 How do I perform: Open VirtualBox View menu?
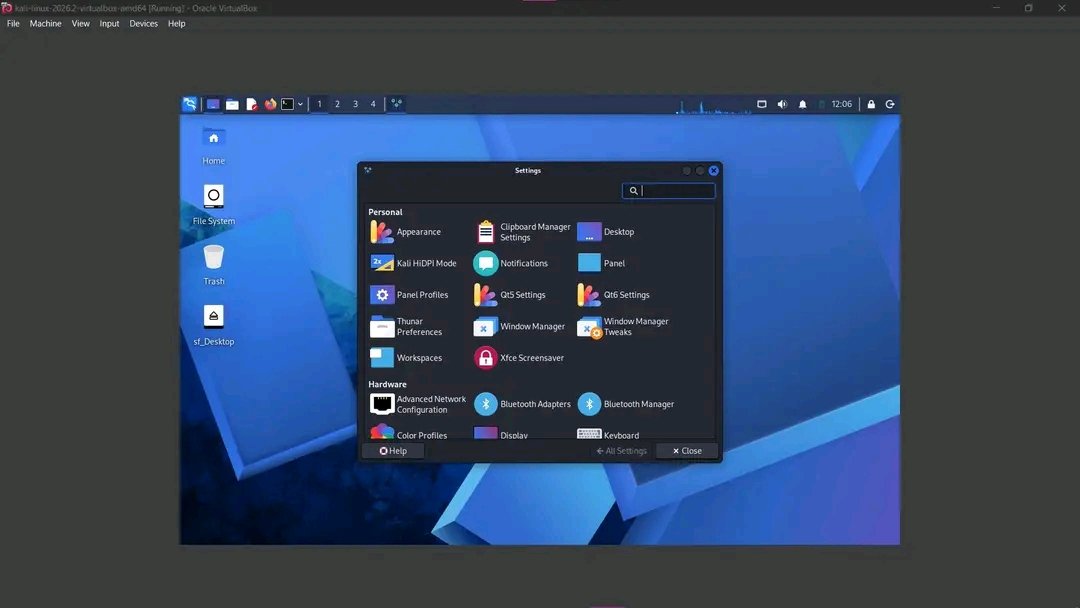click(x=81, y=23)
